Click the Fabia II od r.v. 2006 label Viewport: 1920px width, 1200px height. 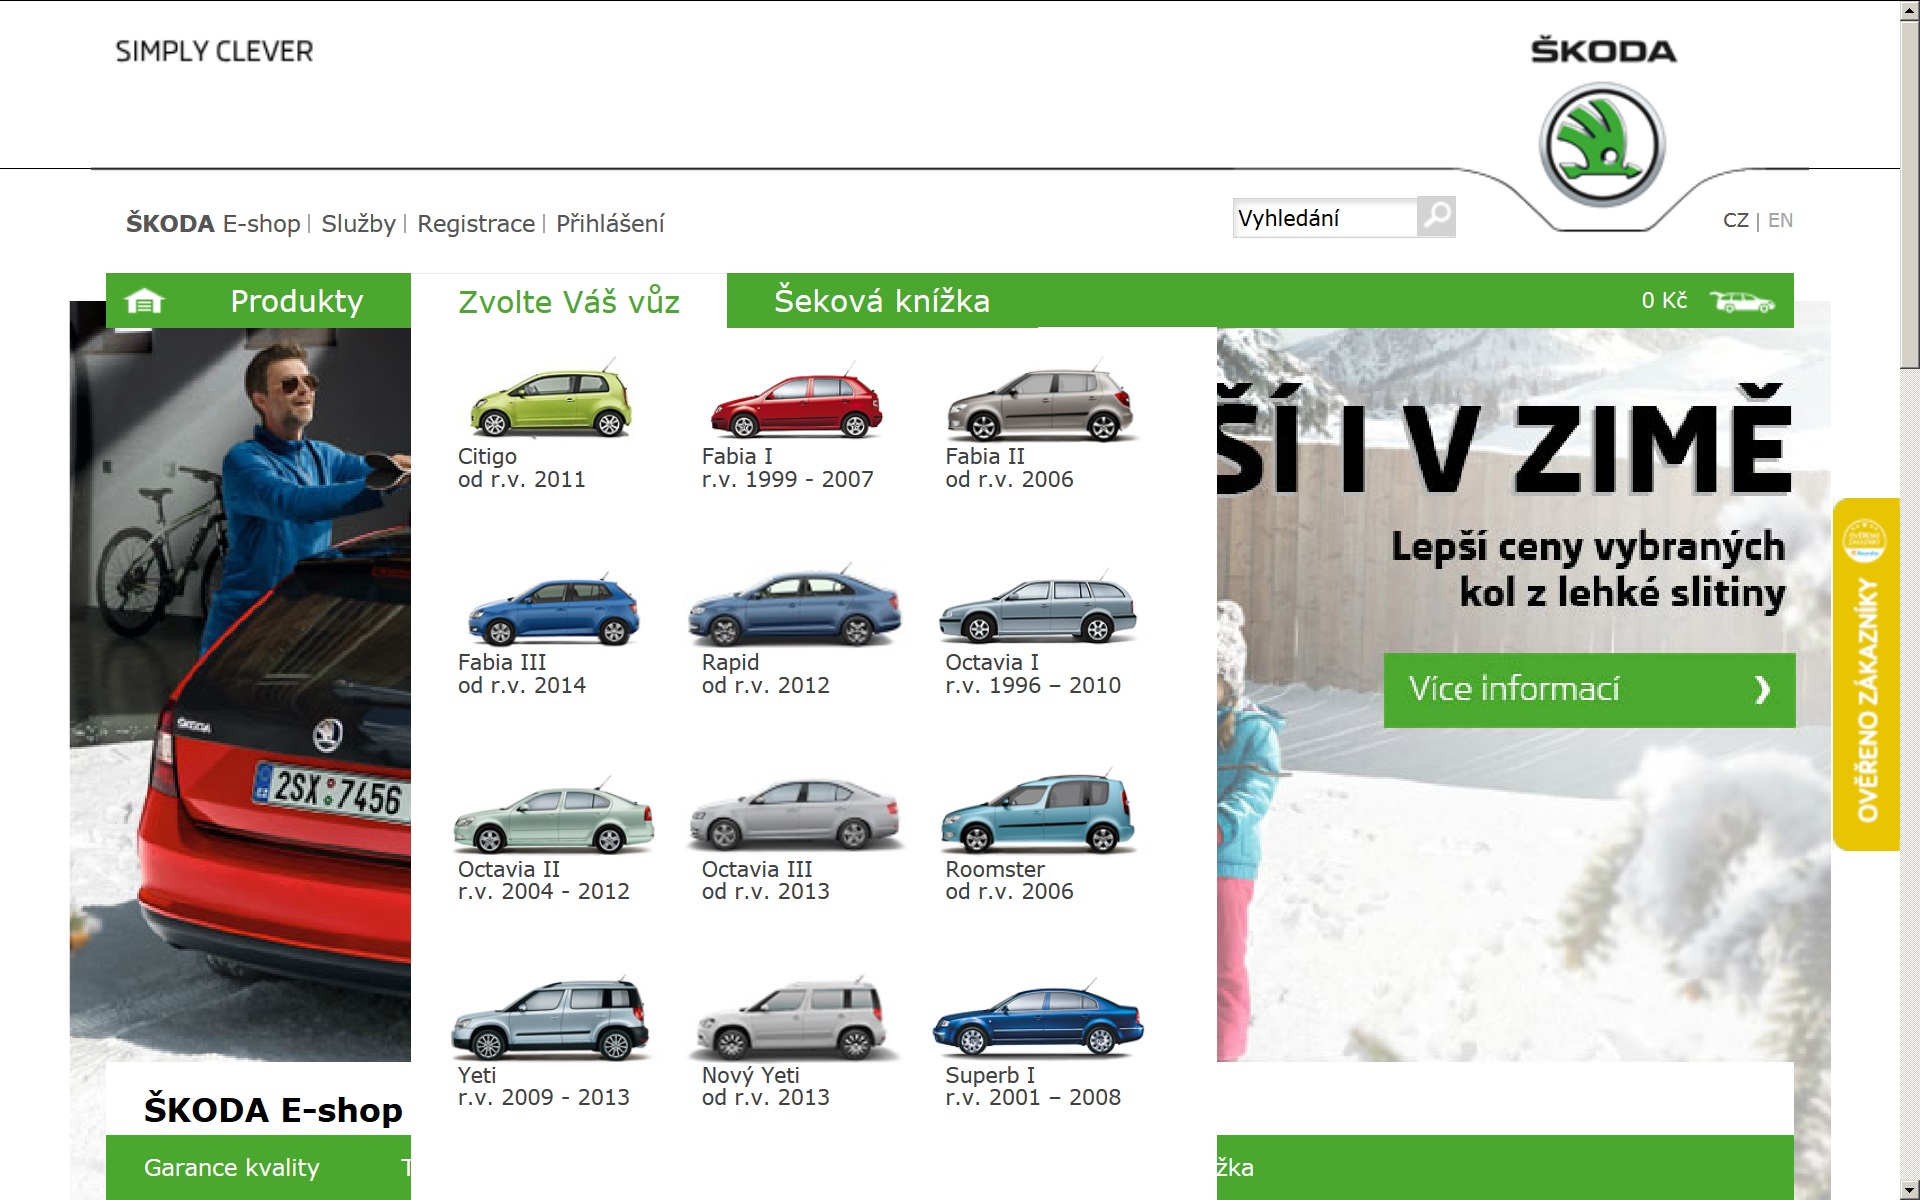[1009, 468]
